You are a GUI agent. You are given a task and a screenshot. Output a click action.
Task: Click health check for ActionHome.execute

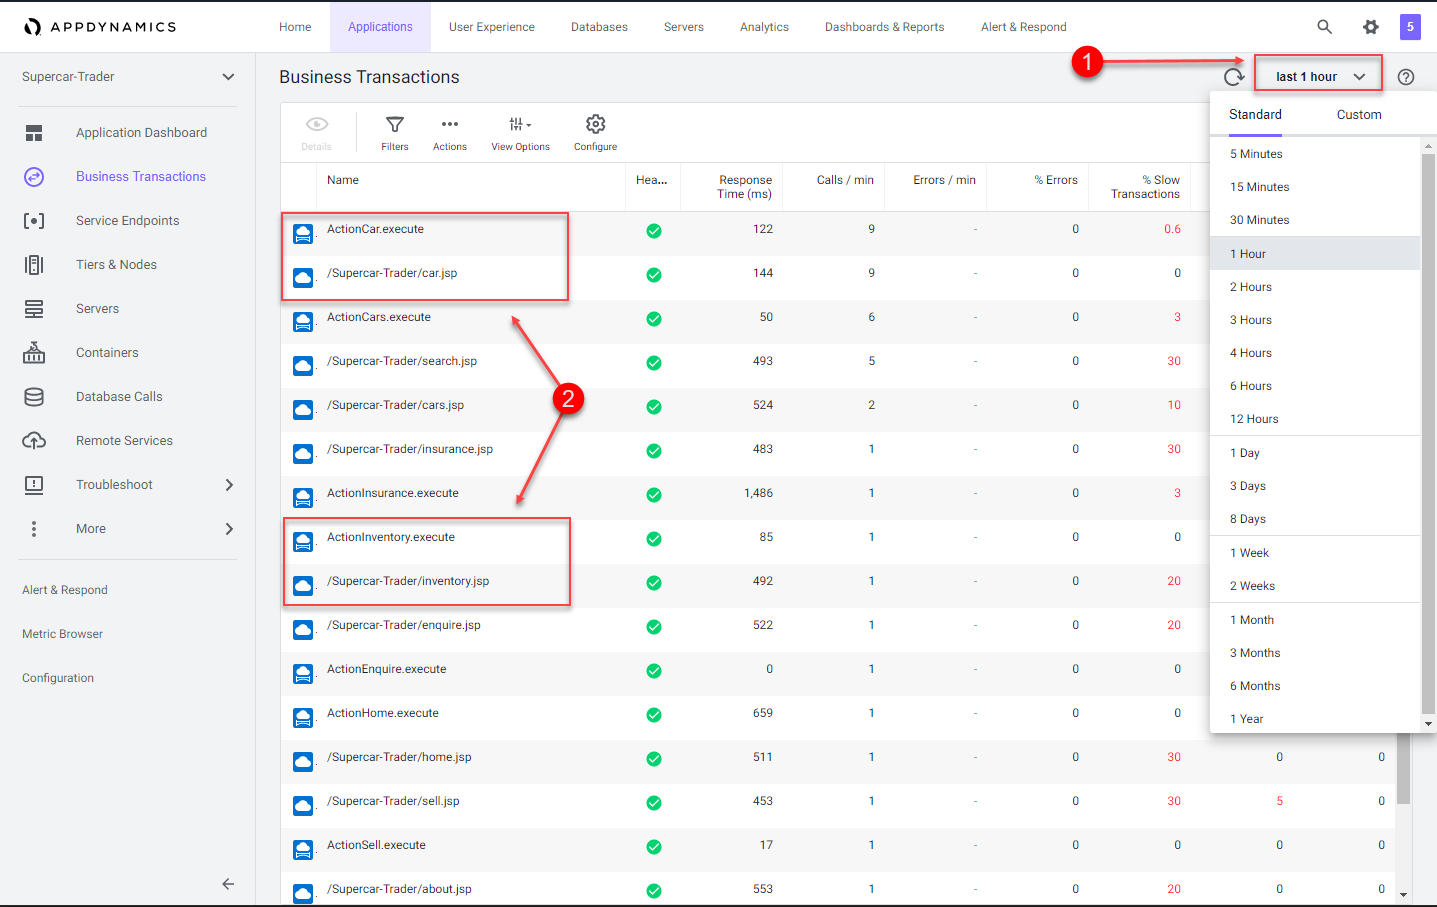tap(654, 715)
